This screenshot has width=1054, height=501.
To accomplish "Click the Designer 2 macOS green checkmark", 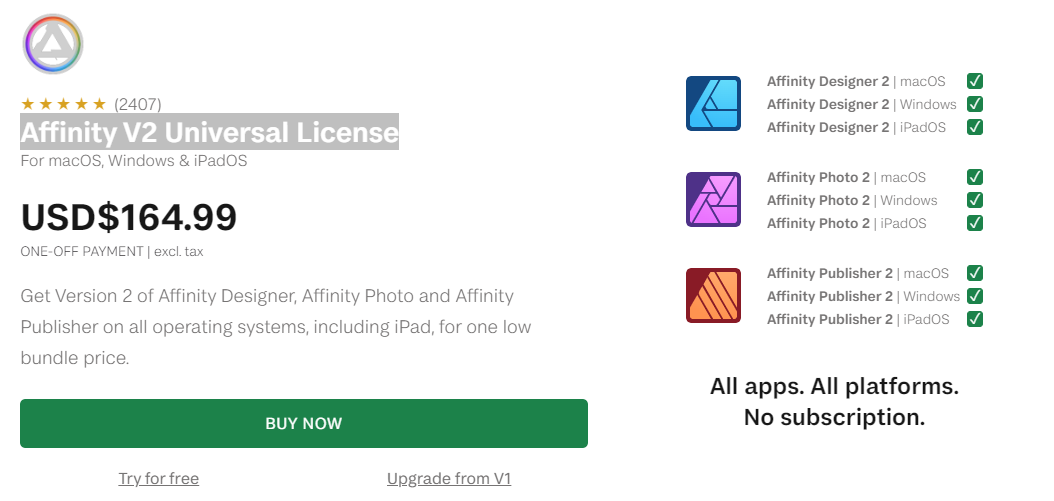I will [975, 81].
